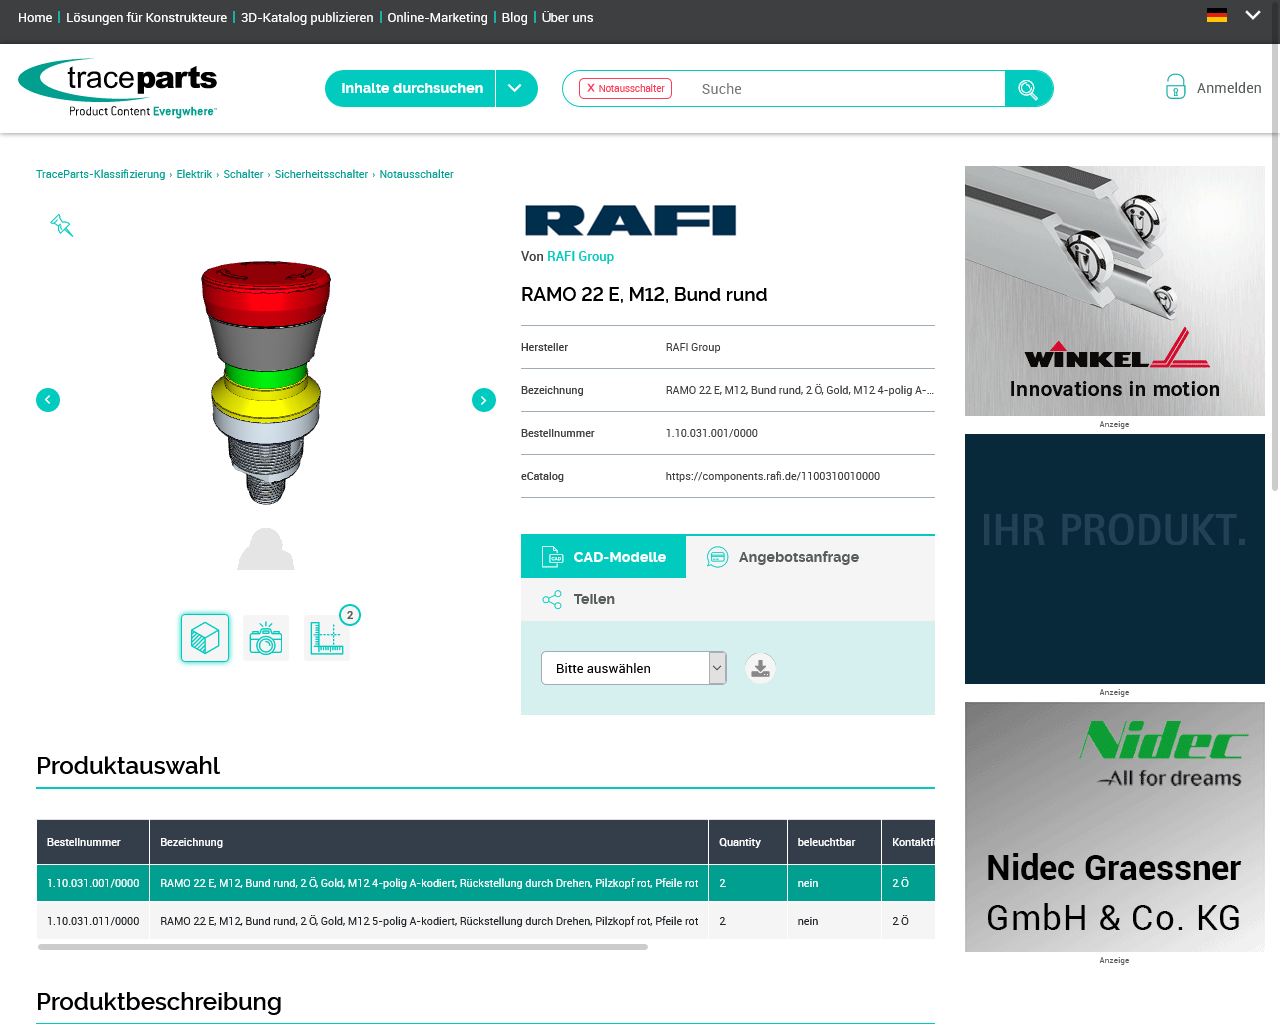1280x1024 pixels.
Task: Click the RAFI manufacturer logo
Action: [x=630, y=220]
